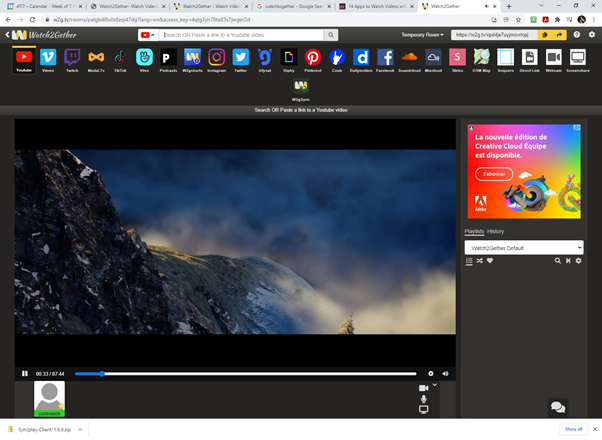
Task: Open playlist settings gear
Action: tap(579, 261)
